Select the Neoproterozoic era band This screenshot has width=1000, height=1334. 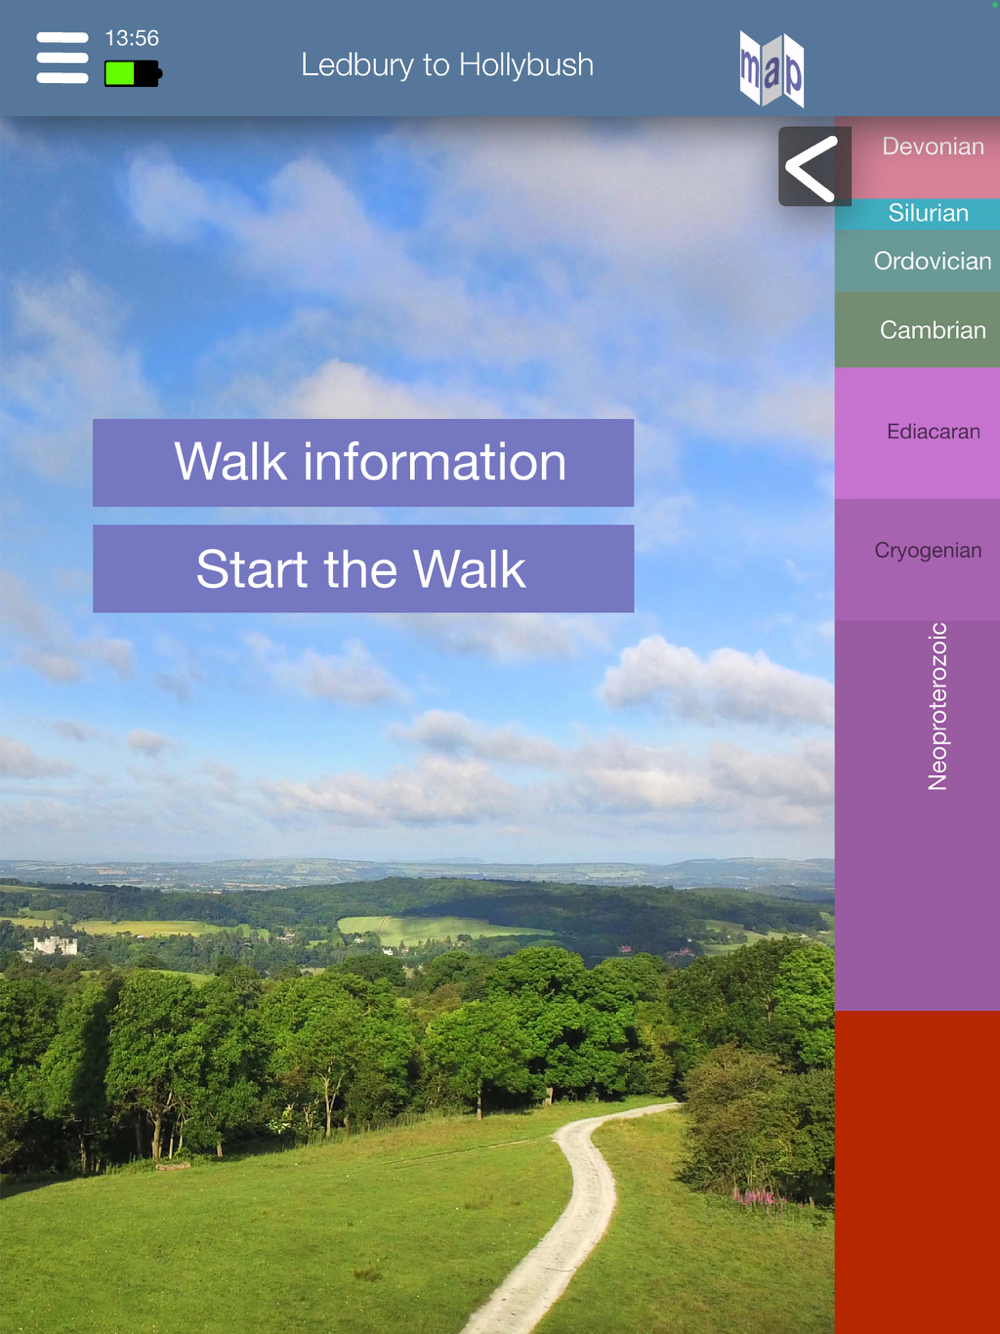coord(918,815)
